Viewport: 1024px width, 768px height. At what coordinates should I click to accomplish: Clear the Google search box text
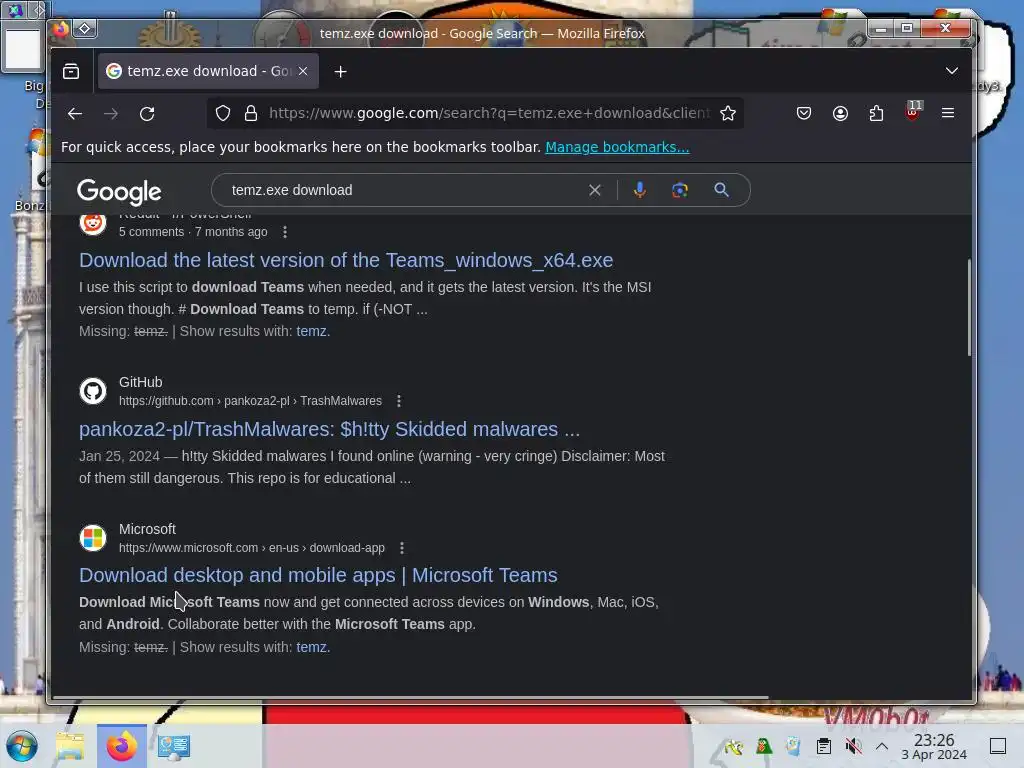click(595, 190)
